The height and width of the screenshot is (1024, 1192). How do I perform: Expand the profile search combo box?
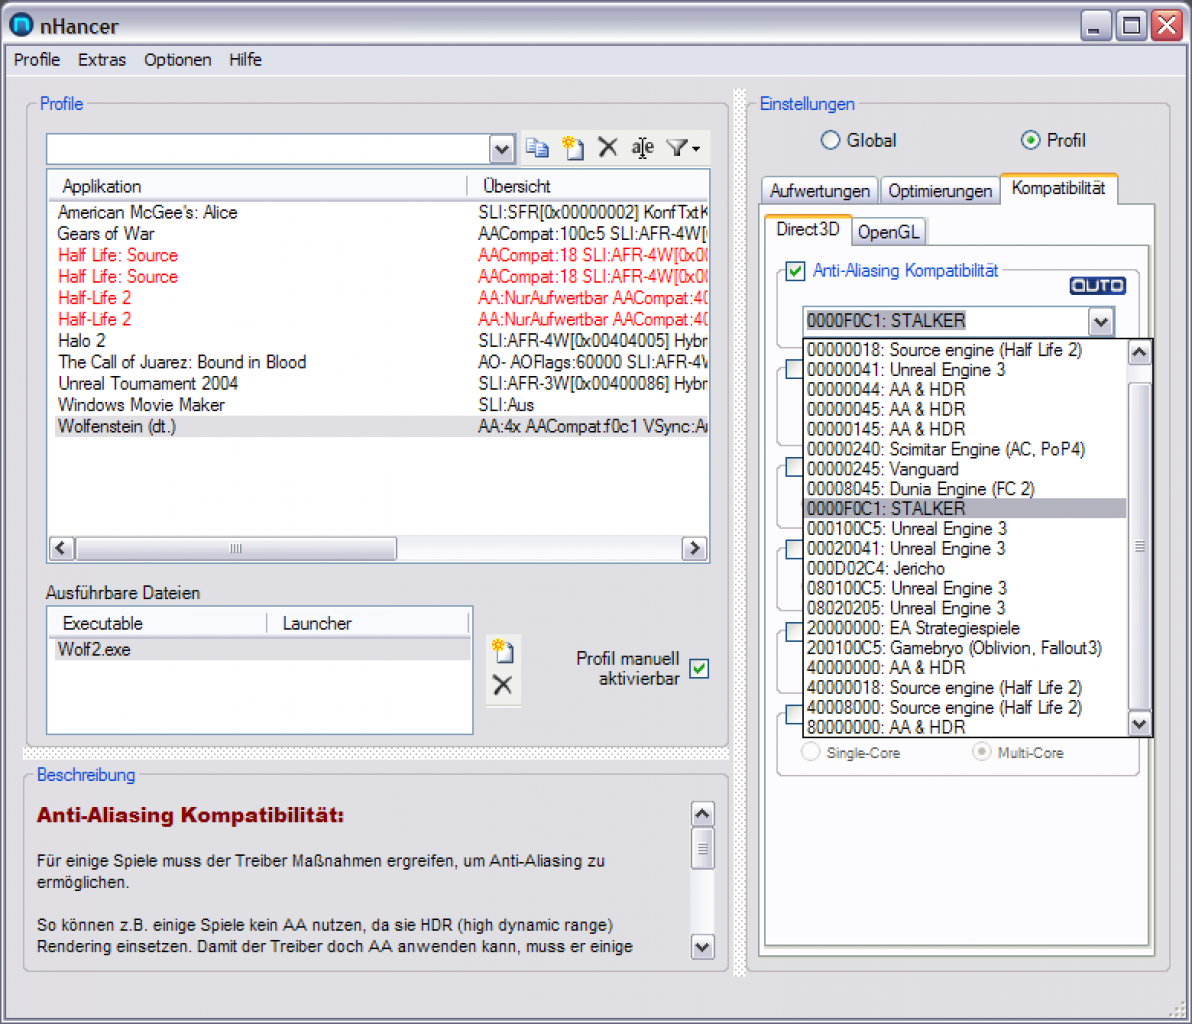point(502,149)
